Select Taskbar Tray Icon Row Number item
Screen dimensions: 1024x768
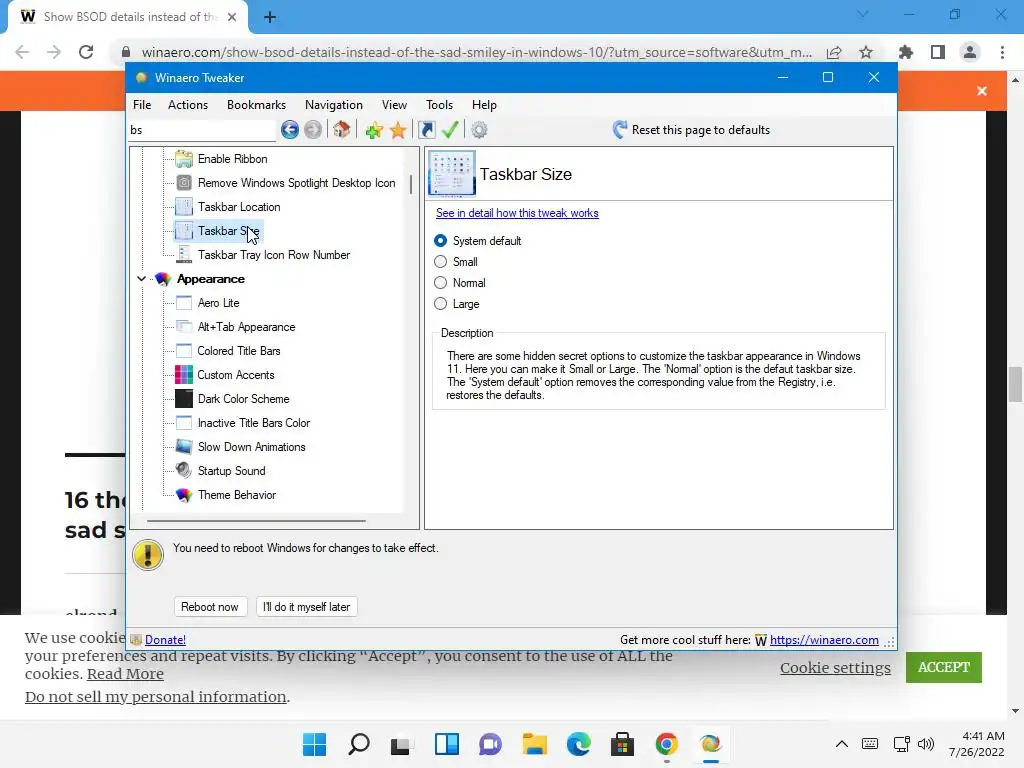274,255
